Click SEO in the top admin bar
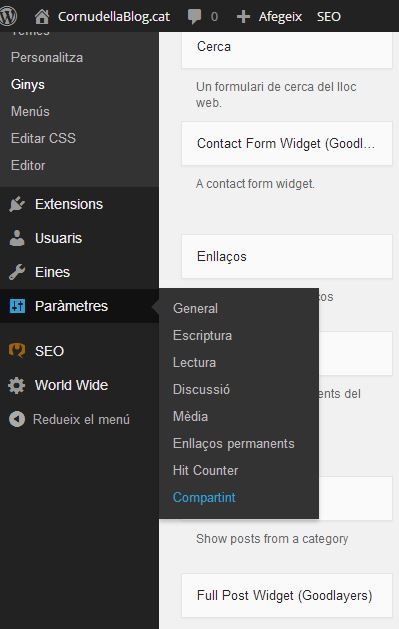 (x=329, y=16)
